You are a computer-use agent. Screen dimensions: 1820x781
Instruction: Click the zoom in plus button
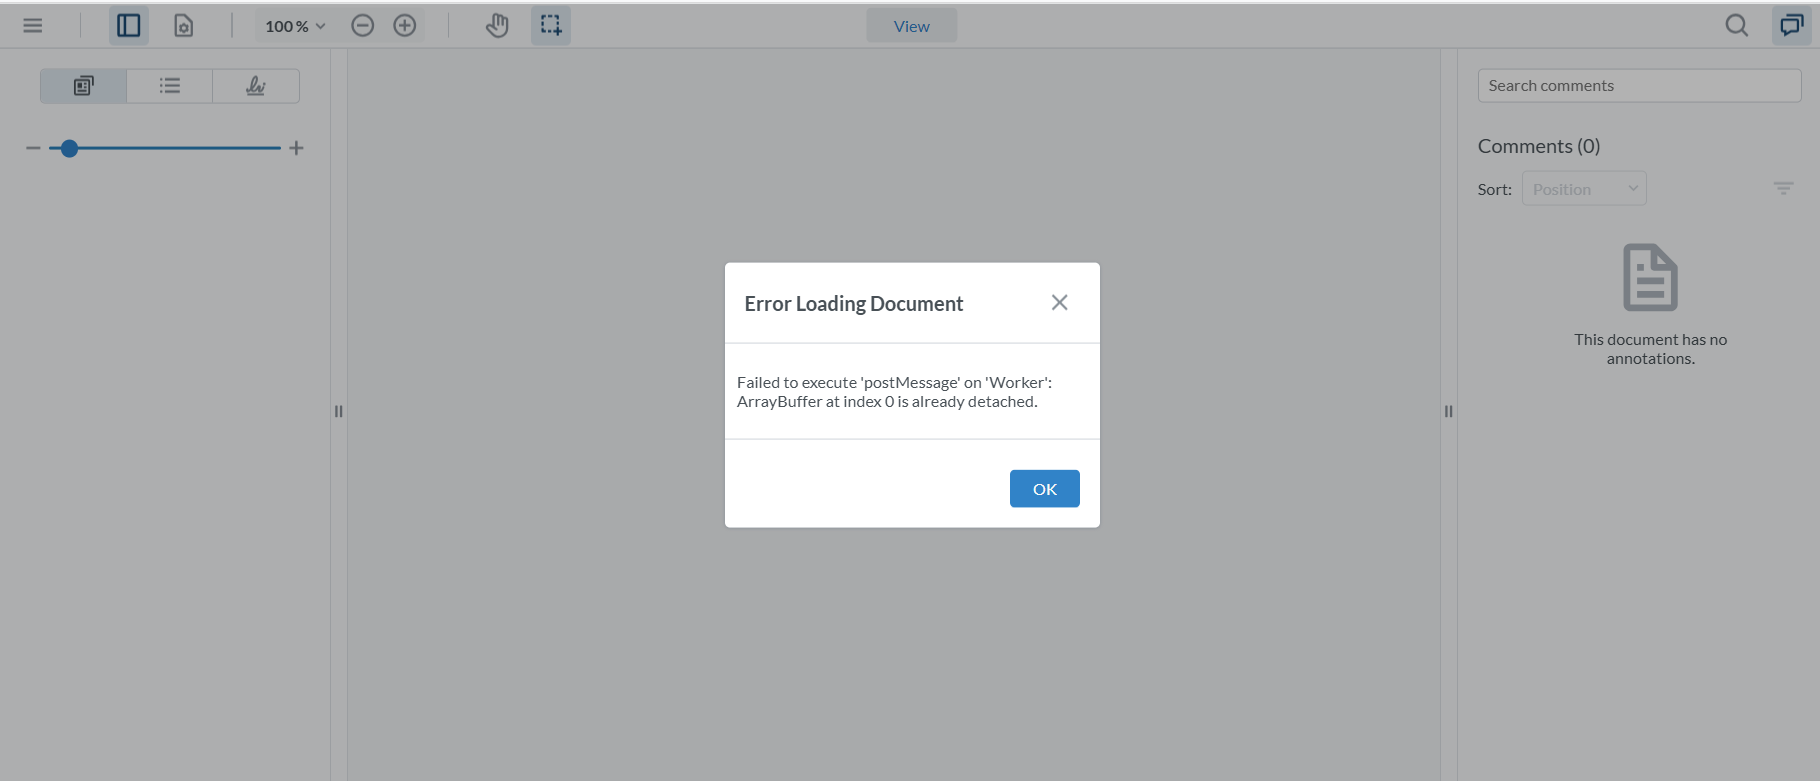(x=405, y=26)
